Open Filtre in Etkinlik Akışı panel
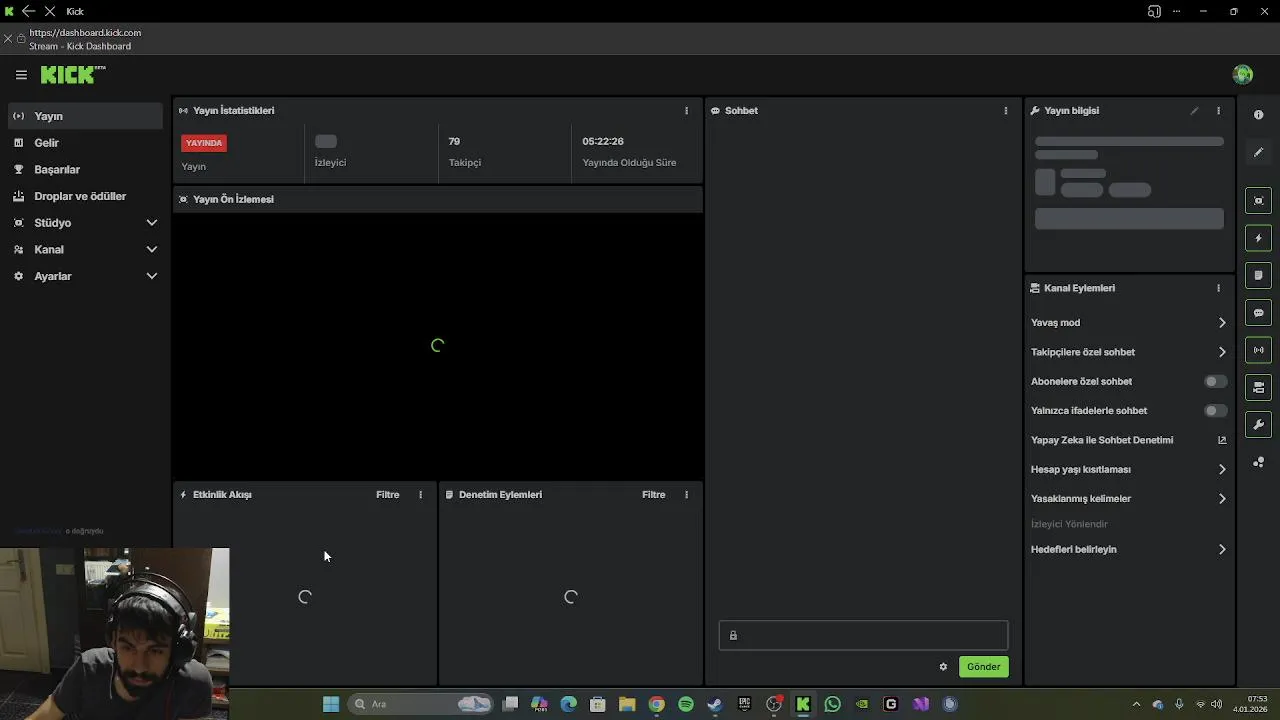This screenshot has height=720, width=1280. [387, 495]
